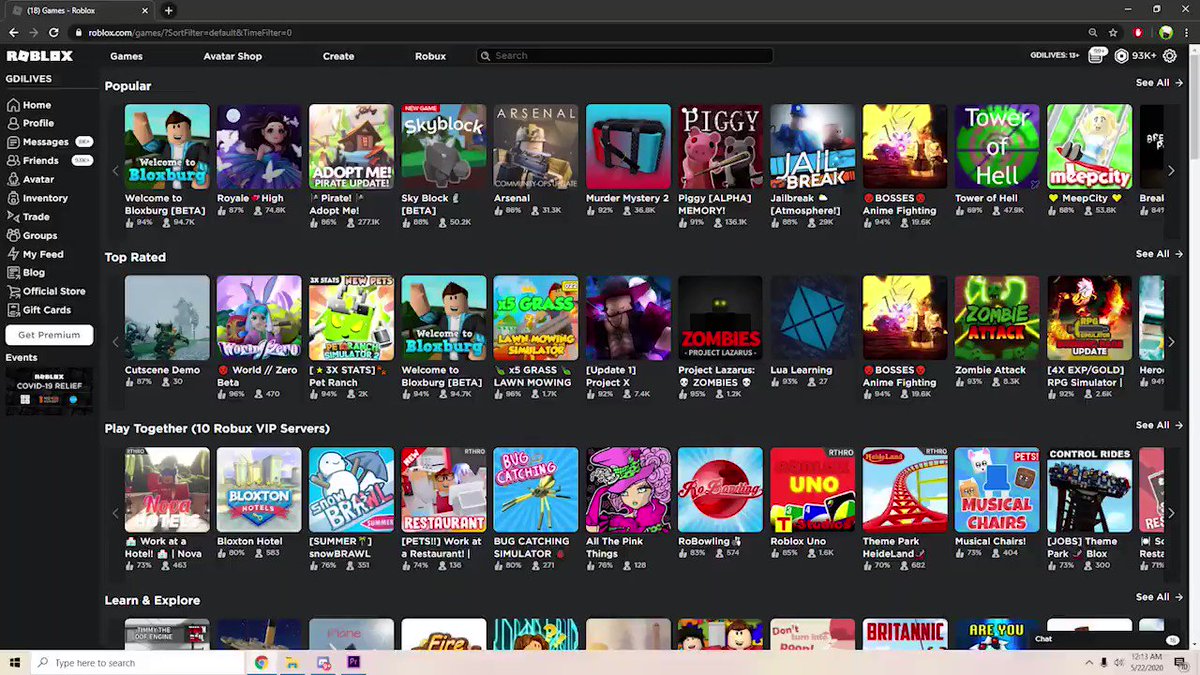Click the Chrome taskbar icon
Screen dimensions: 1200x675
(261, 662)
